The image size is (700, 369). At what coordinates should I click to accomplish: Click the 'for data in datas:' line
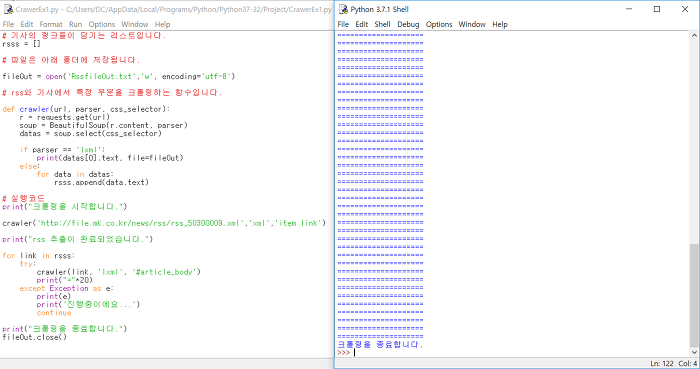pos(75,174)
